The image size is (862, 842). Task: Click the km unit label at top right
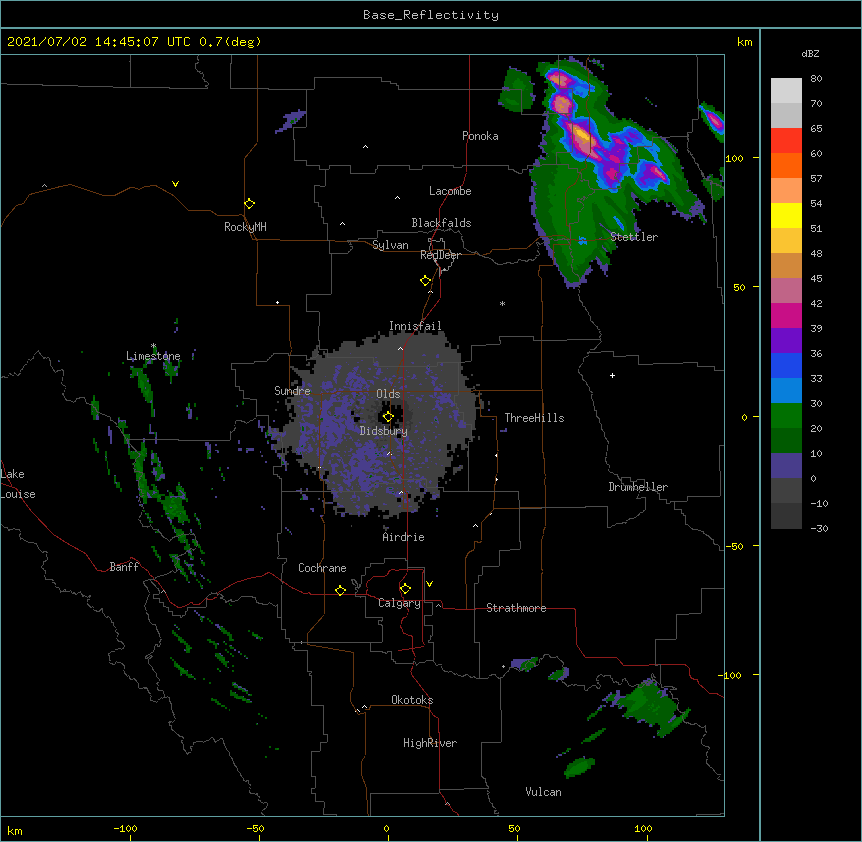point(745,42)
